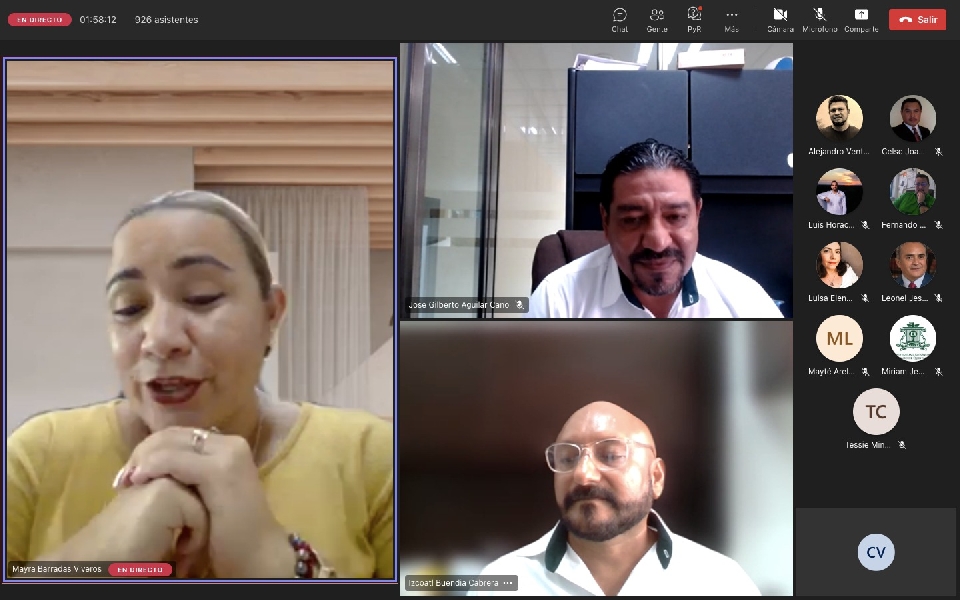Screen dimensions: 960x600
Task: Unmute the Micrófono
Action: click(x=819, y=18)
